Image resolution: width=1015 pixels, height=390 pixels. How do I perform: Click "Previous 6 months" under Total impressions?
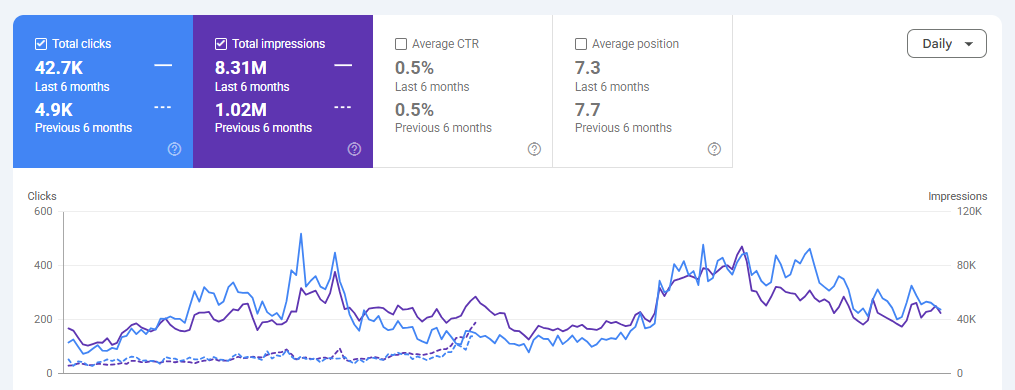point(263,128)
